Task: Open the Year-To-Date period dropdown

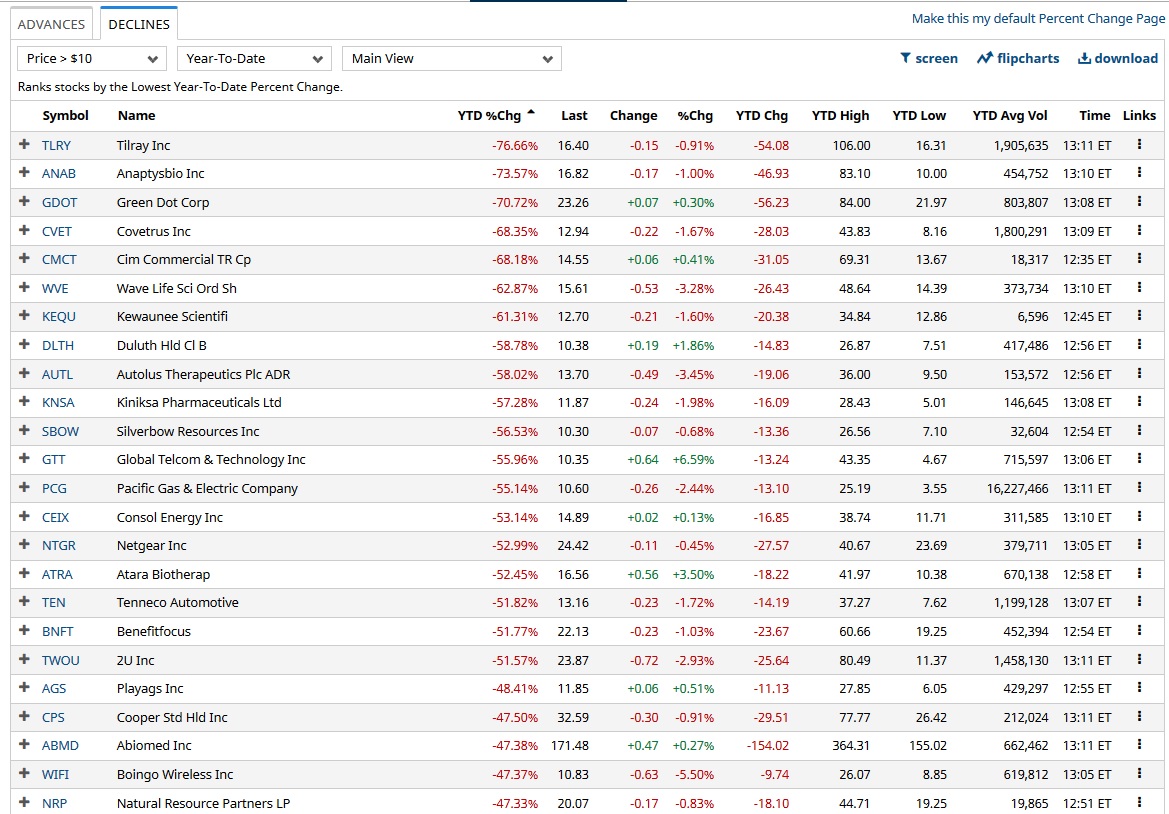Action: [x=253, y=58]
